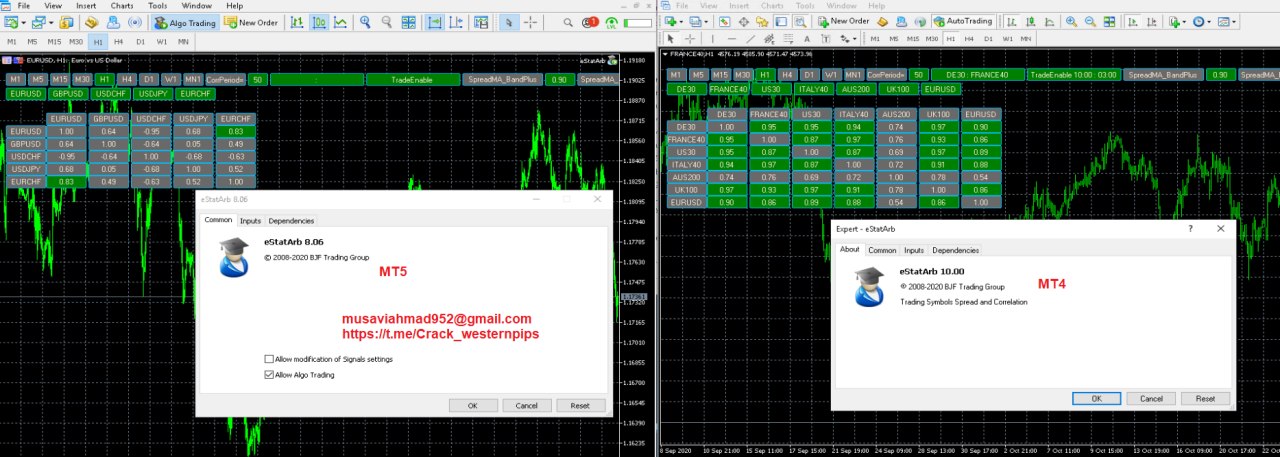Click OK in eStatArb 8.06 dialog
The image size is (1280, 457).
pyautogui.click(x=473, y=405)
